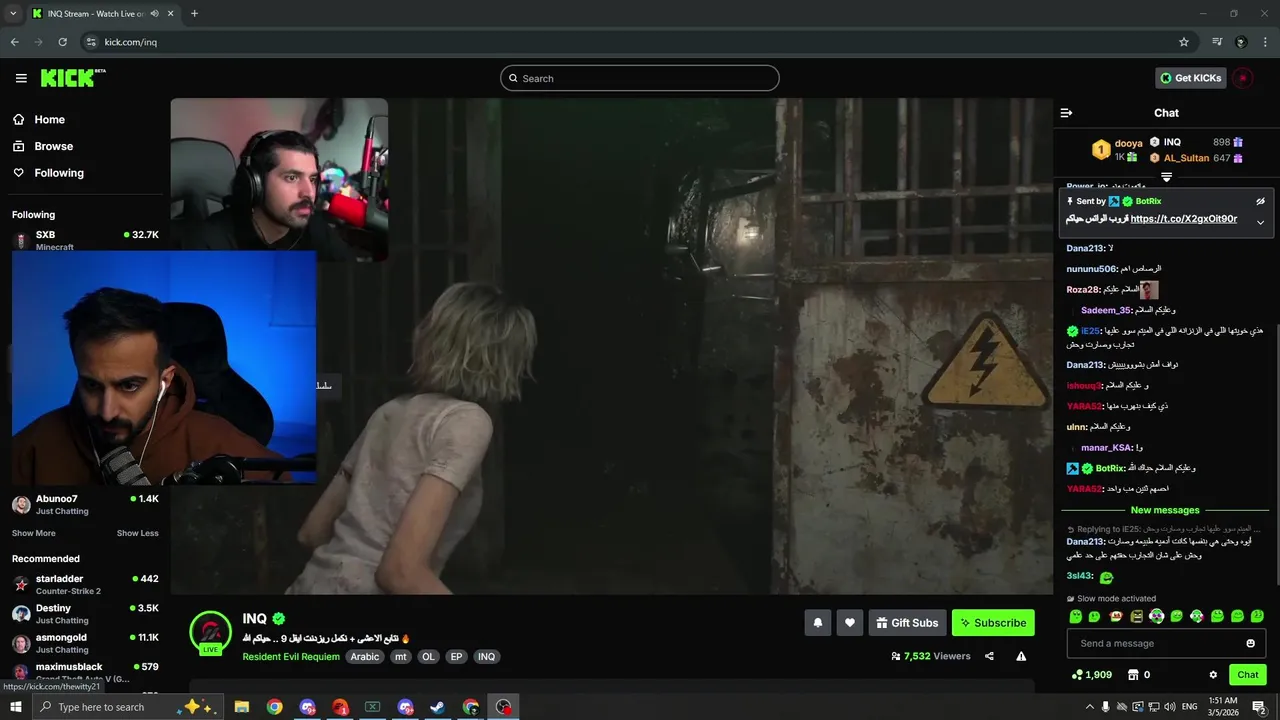Click AL_Sultan in the leaderboard
The height and width of the screenshot is (720, 1280).
click(x=1186, y=158)
